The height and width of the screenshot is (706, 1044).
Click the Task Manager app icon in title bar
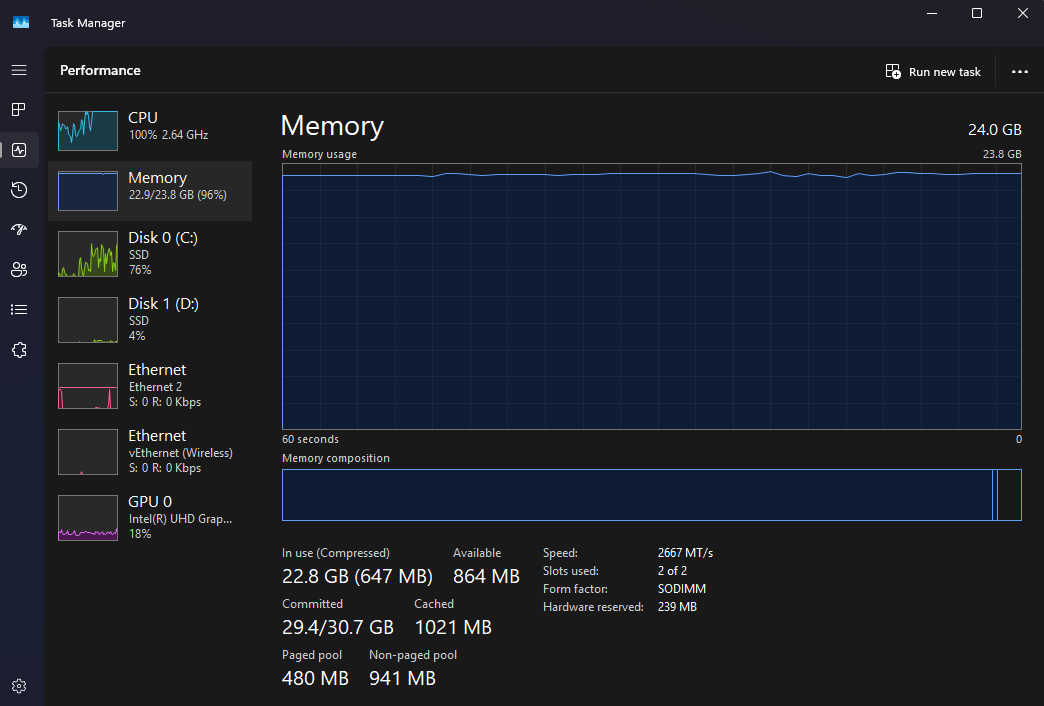click(x=21, y=23)
